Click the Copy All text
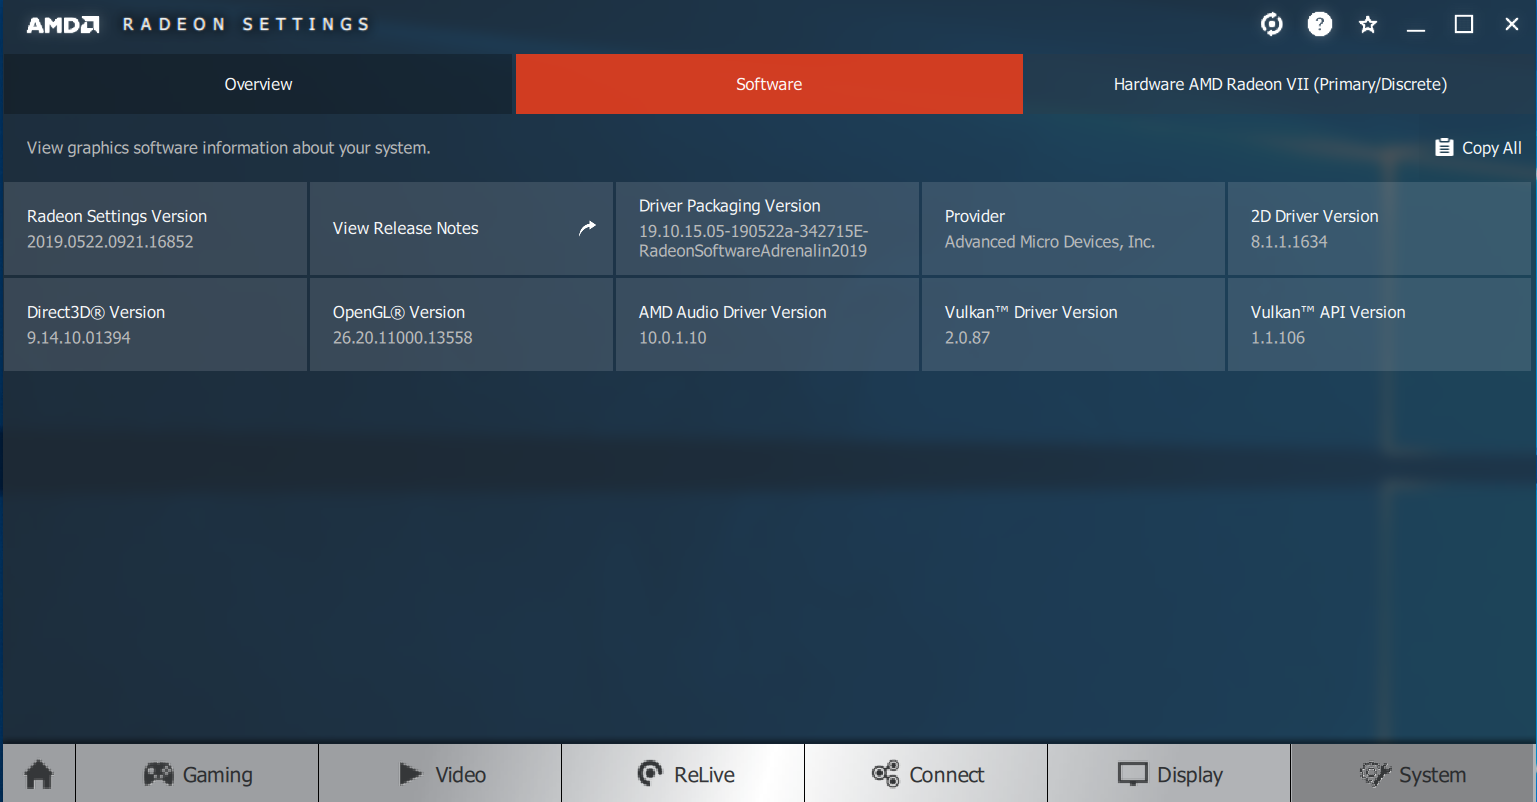Screen dimensions: 1537x802 pos(1491,148)
